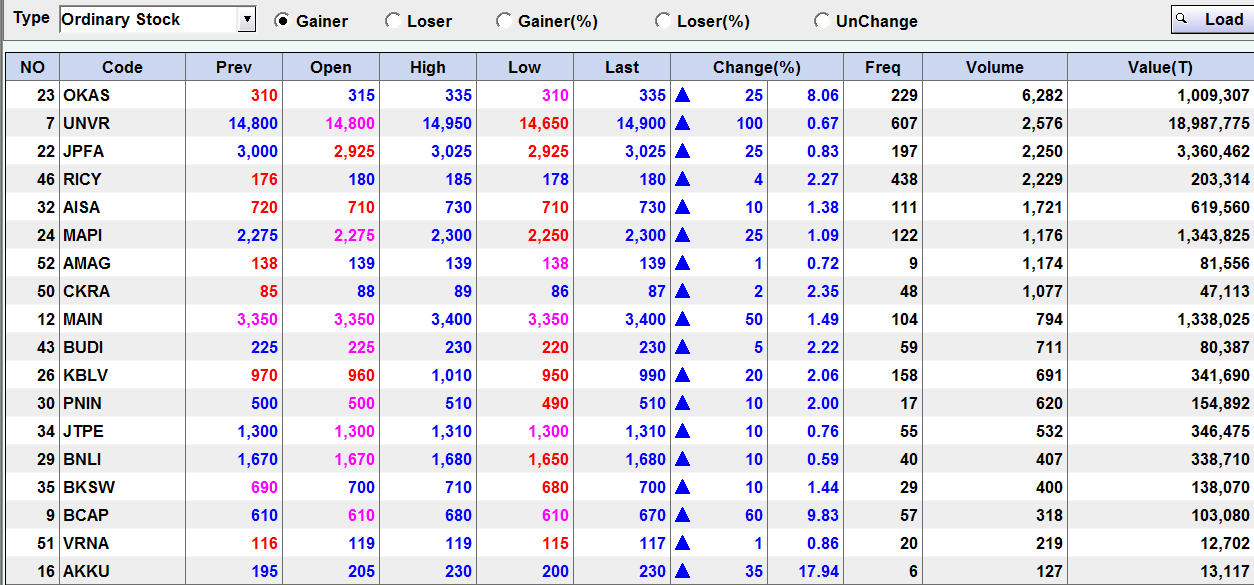Click the up arrow in CKRA row
Screen dimensions: 1254x585
coord(683,291)
